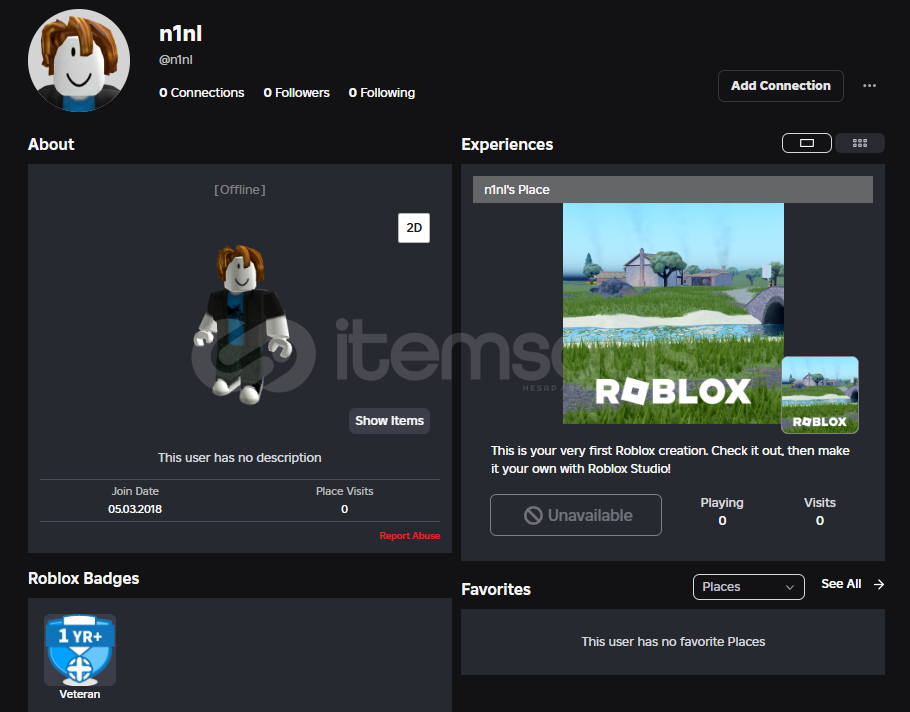The width and height of the screenshot is (910, 712).
Task: Click the Join Date value 05.03.2018
Action: (135, 509)
